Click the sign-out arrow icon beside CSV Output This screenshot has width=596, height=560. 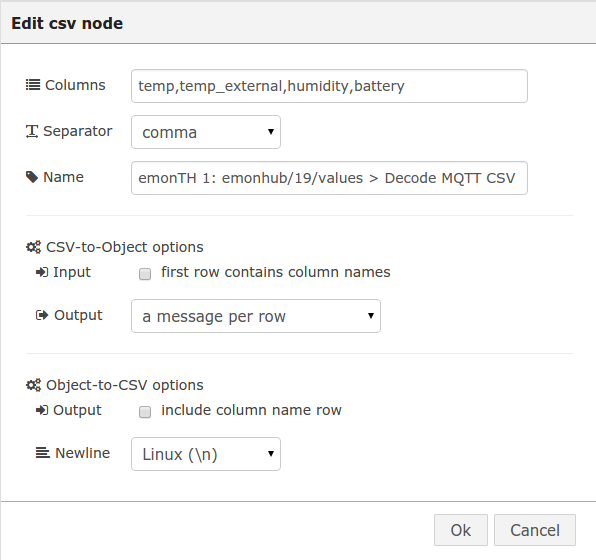[42, 315]
